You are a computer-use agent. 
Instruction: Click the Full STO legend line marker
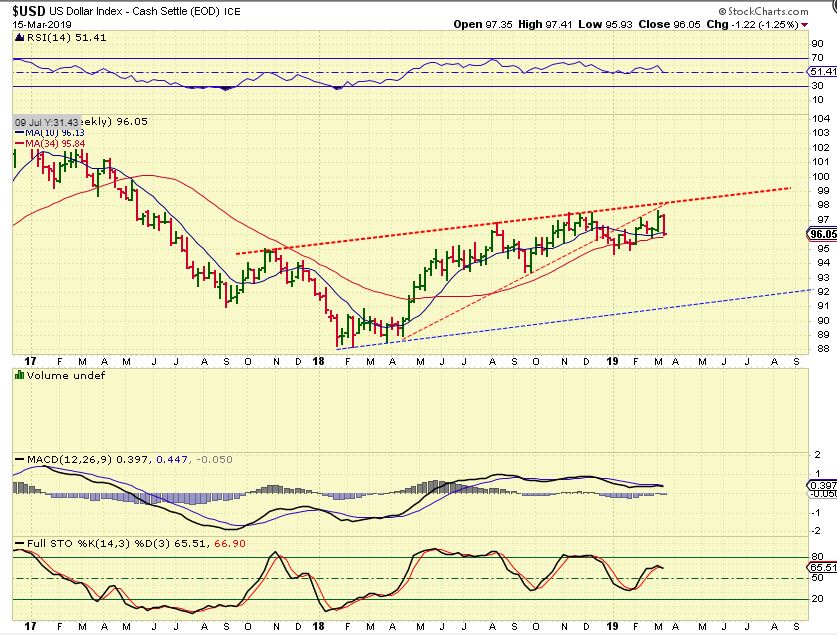(x=19, y=544)
